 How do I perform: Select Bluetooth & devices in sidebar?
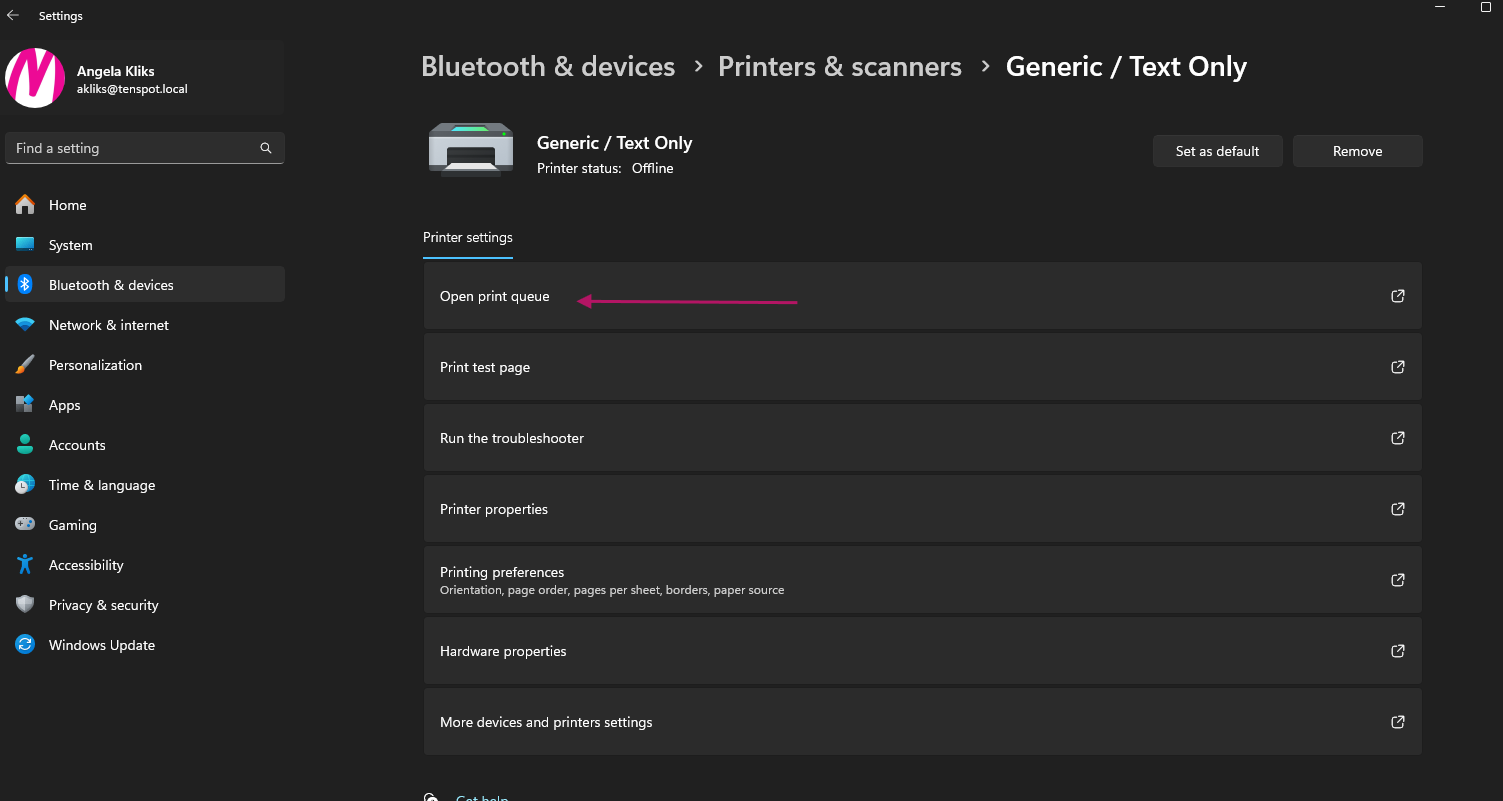coord(145,285)
